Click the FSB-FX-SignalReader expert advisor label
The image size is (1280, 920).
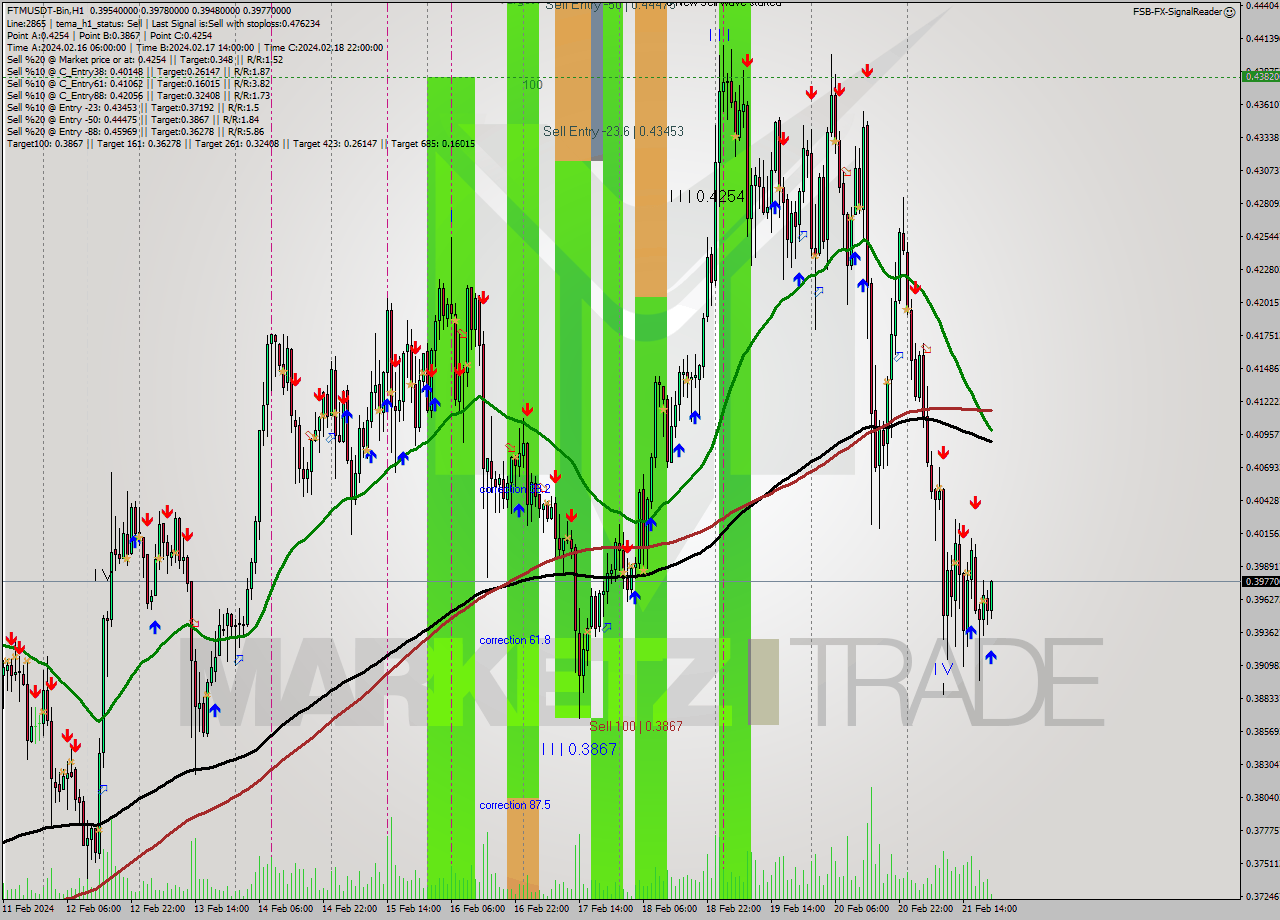coord(1177,12)
